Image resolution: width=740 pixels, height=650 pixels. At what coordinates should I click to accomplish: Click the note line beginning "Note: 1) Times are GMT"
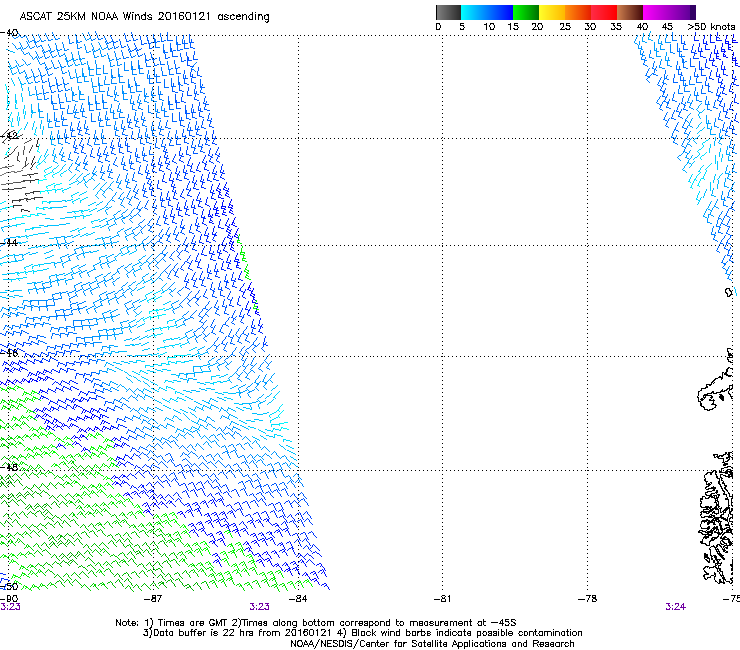[x=316, y=623]
